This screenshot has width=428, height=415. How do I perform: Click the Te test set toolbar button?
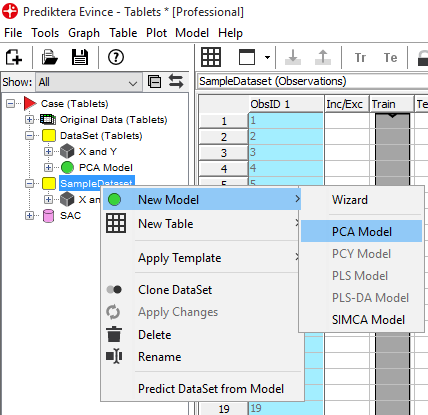point(390,58)
